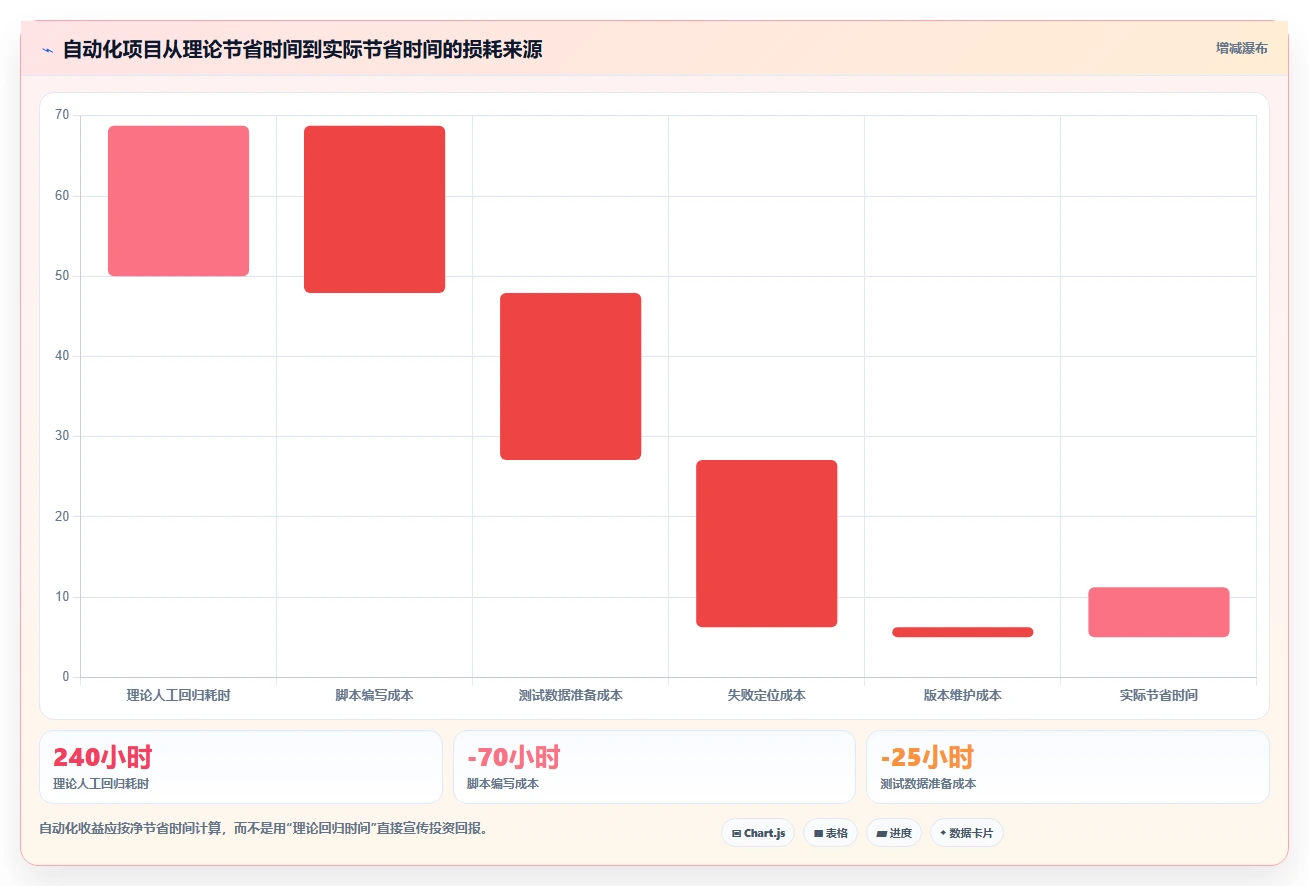Screen dimensions: 1309x886
Task: Click the y-axis value 20
Action: pyautogui.click(x=62, y=517)
